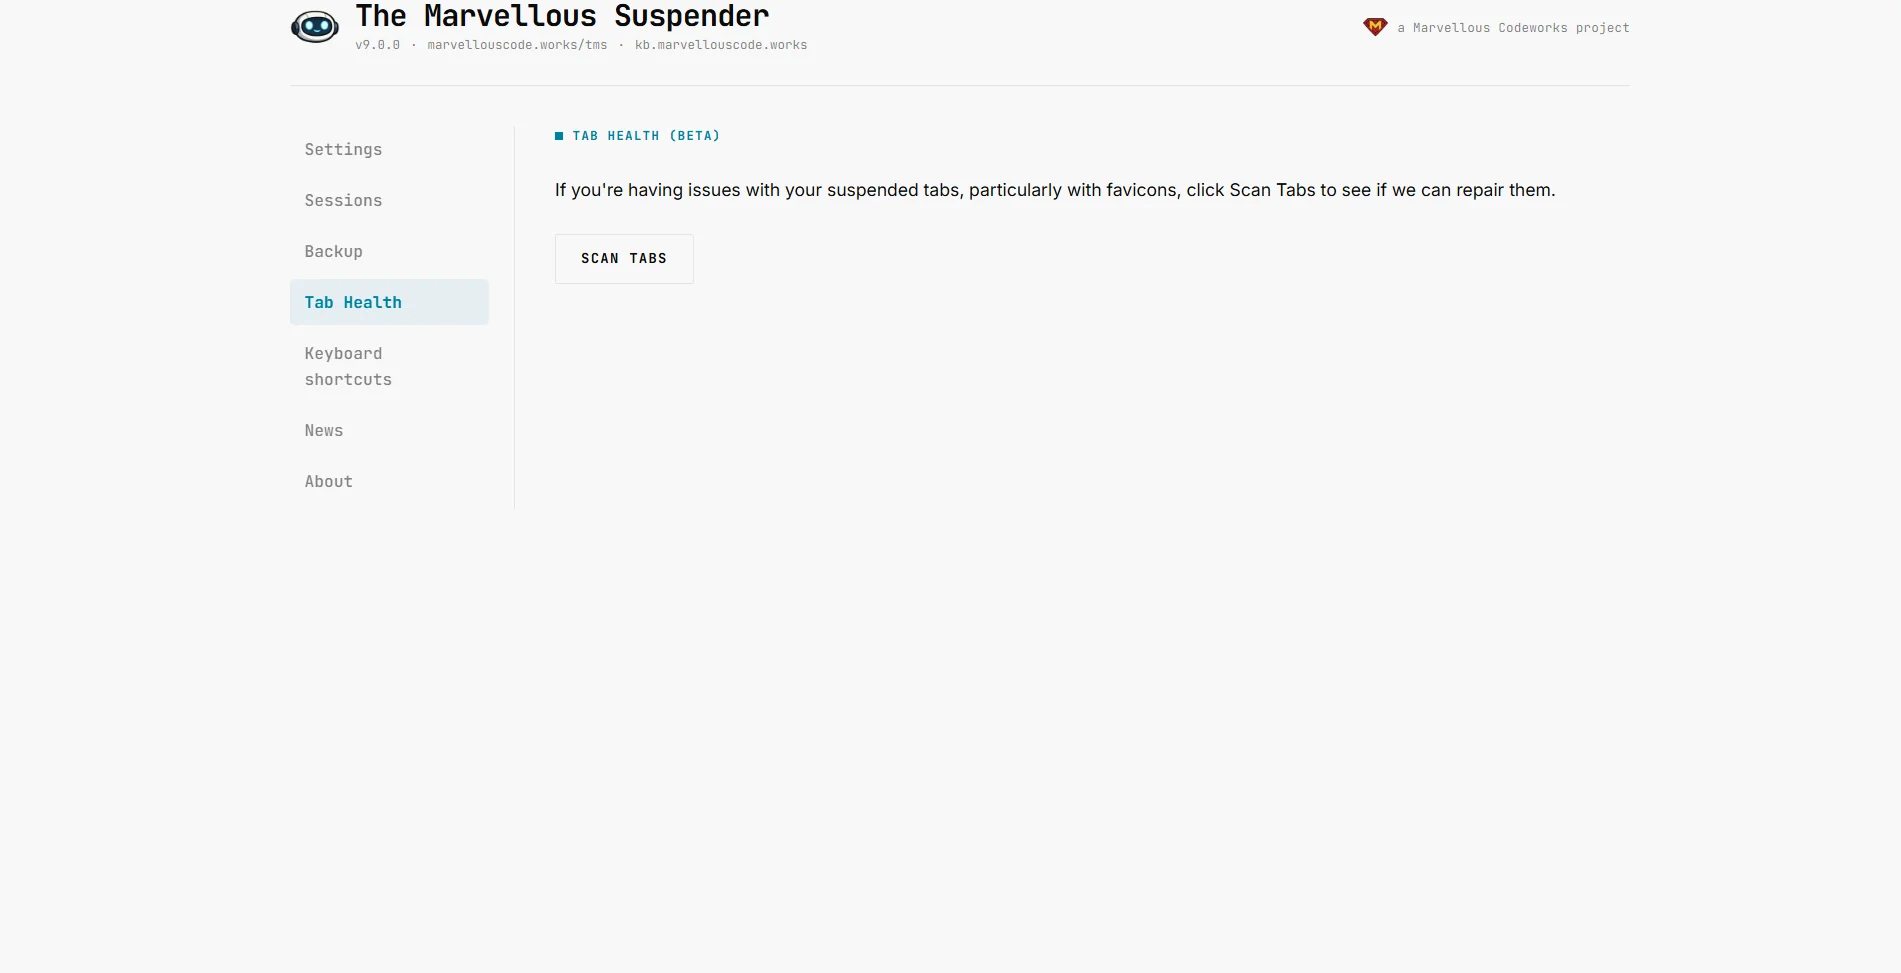Click the v9.0.0 version text
This screenshot has height=973, width=1901.
tap(377, 45)
